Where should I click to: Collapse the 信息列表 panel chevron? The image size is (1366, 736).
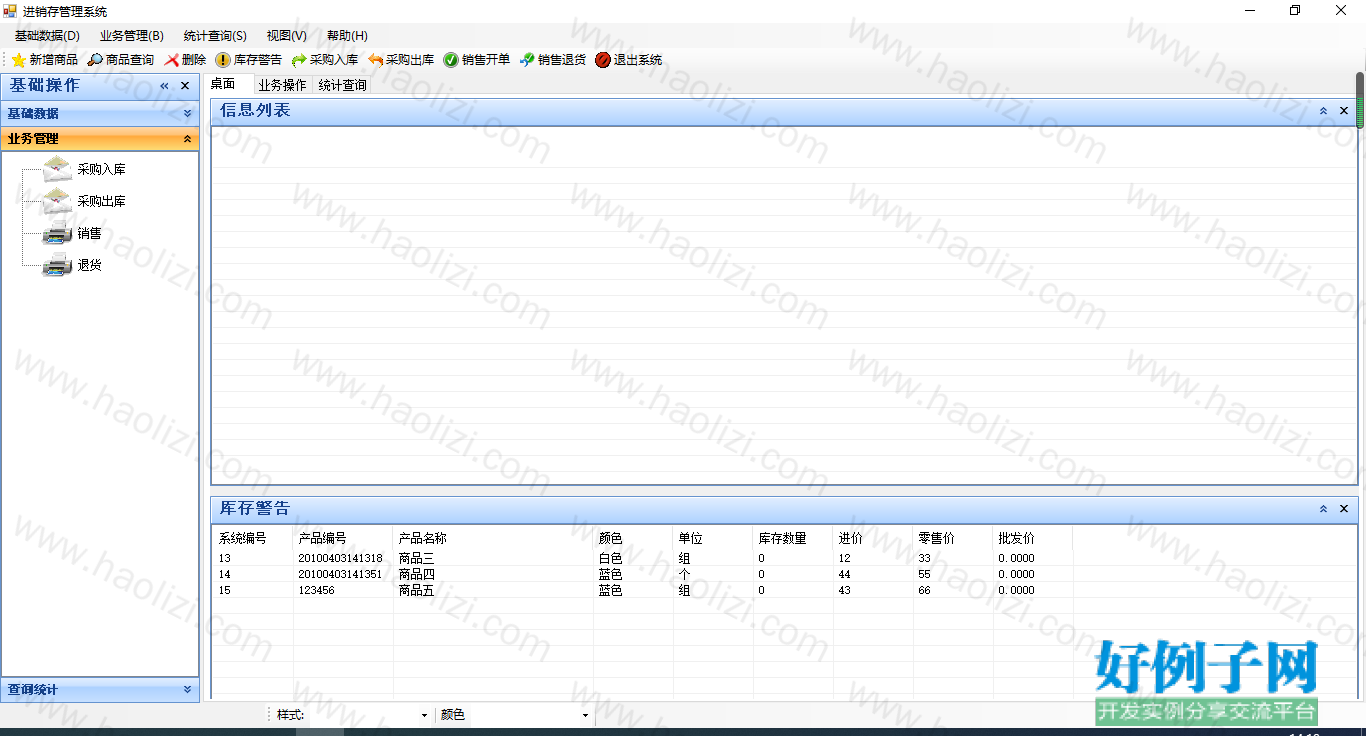point(1323,111)
